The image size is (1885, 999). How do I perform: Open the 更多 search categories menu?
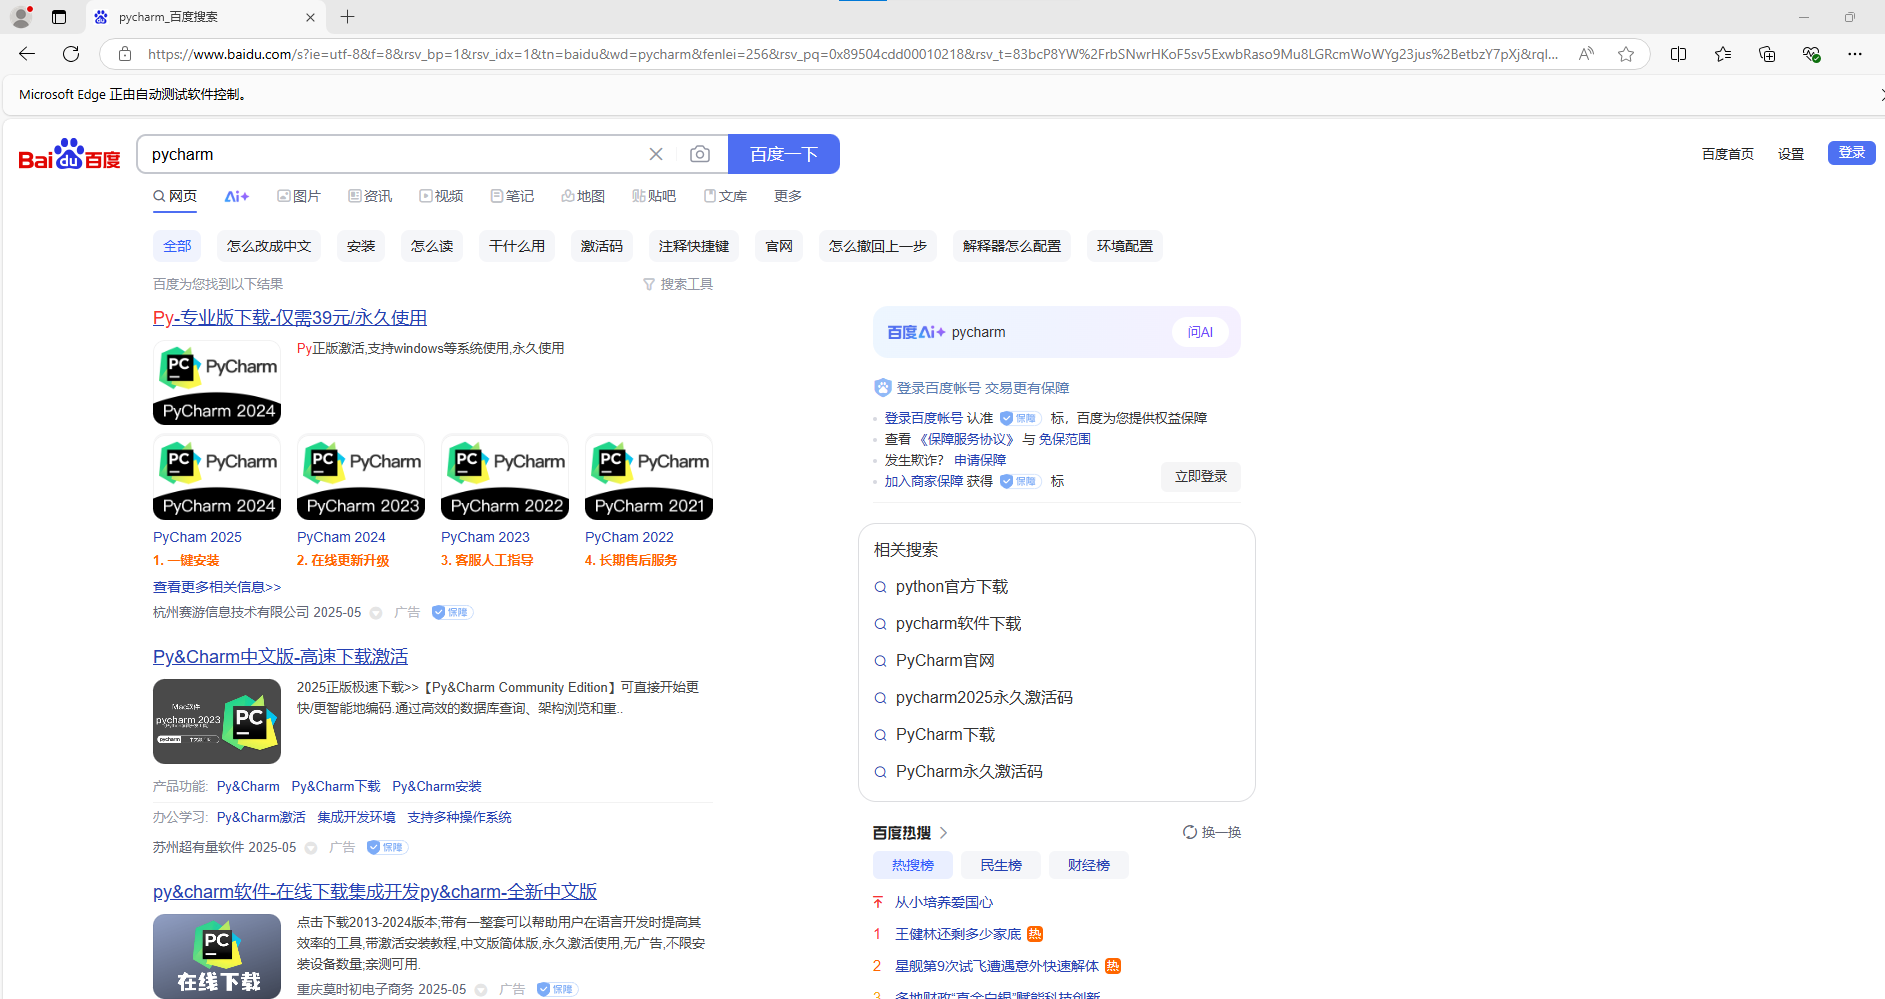[788, 196]
